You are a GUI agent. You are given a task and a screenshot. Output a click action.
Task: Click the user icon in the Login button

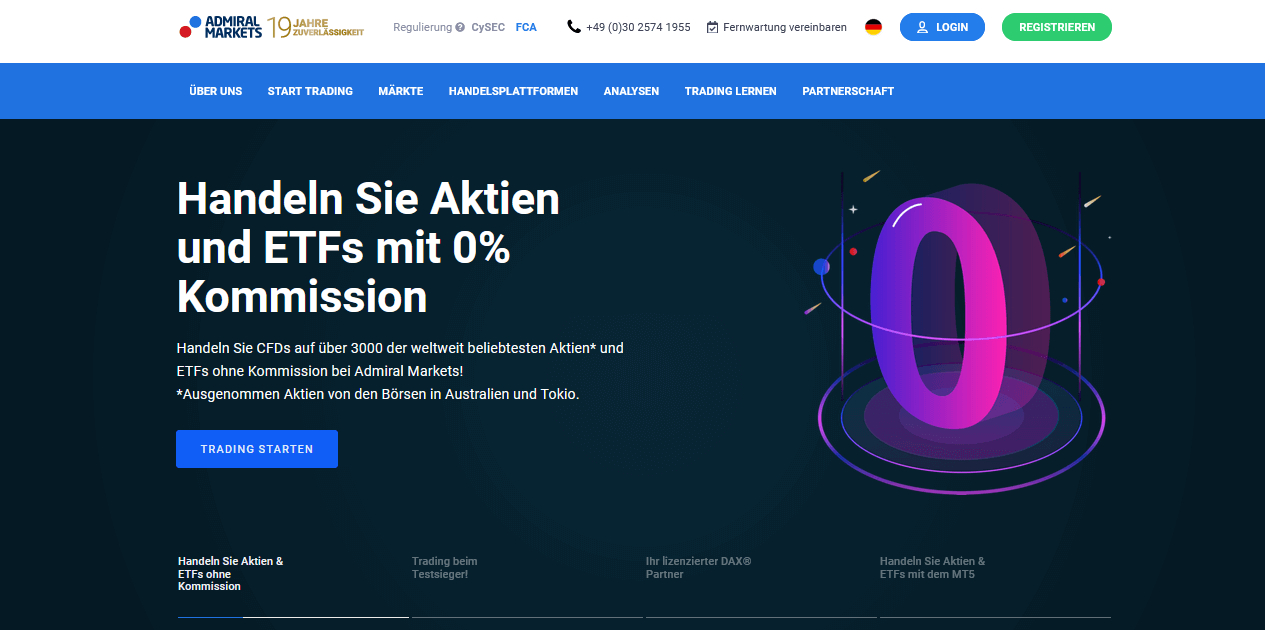coord(922,27)
